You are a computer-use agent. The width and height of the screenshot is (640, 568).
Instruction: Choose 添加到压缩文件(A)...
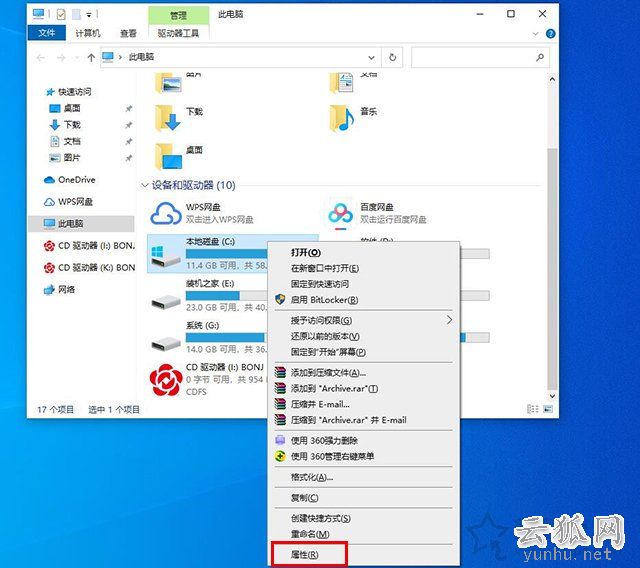click(363, 373)
